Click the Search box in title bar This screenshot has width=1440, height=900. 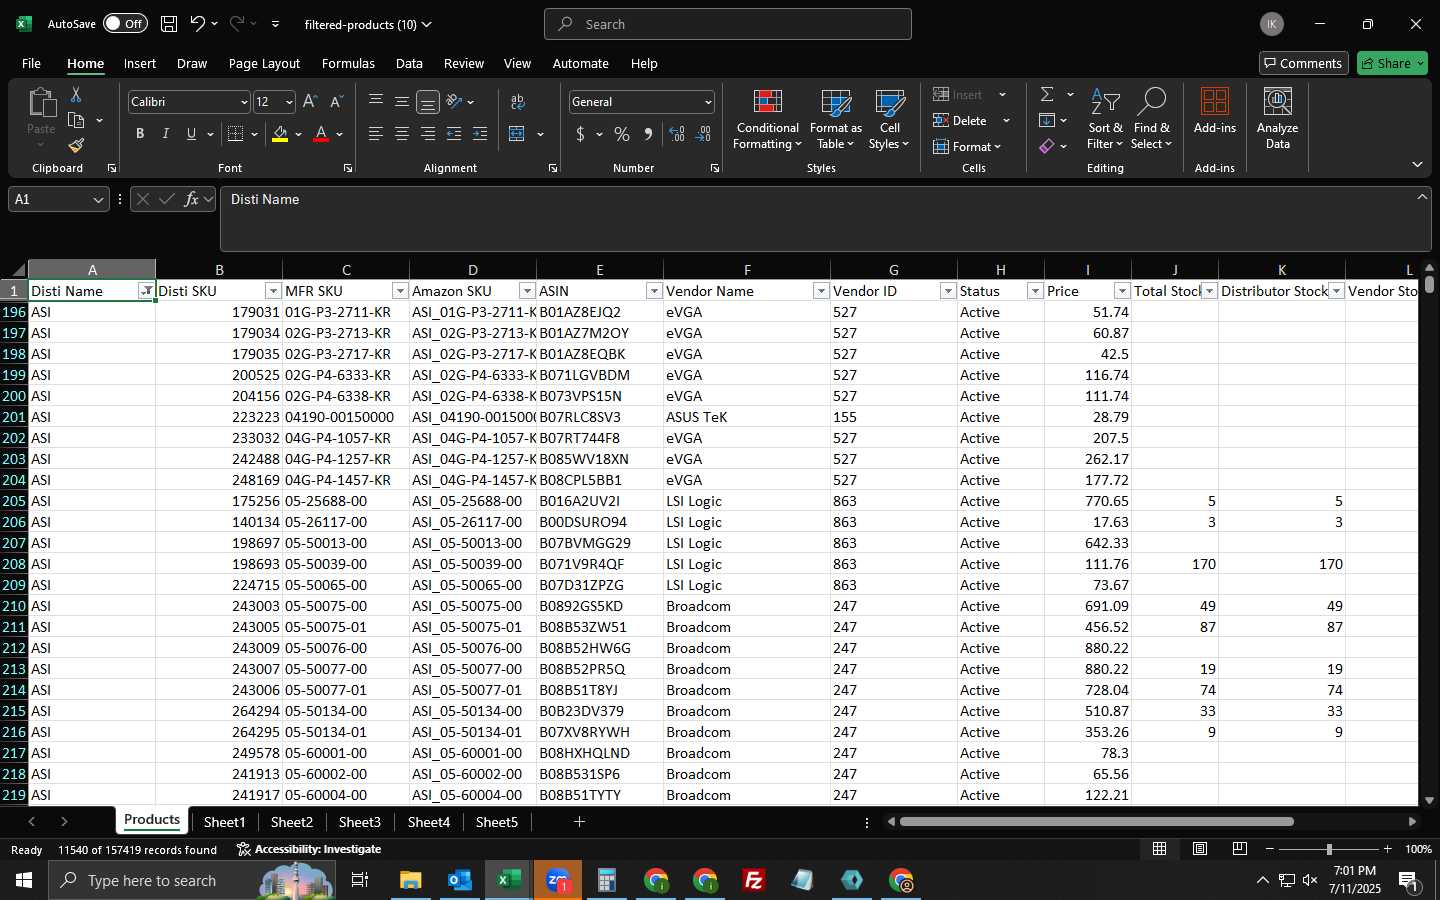727,24
